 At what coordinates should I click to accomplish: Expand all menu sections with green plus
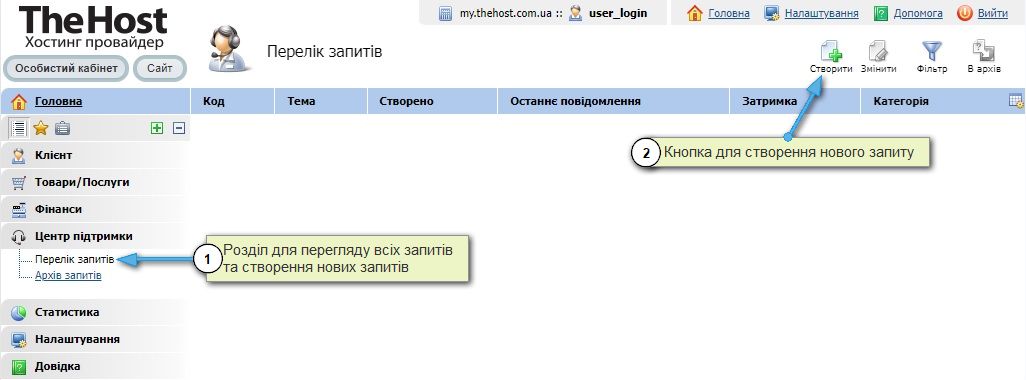156,128
